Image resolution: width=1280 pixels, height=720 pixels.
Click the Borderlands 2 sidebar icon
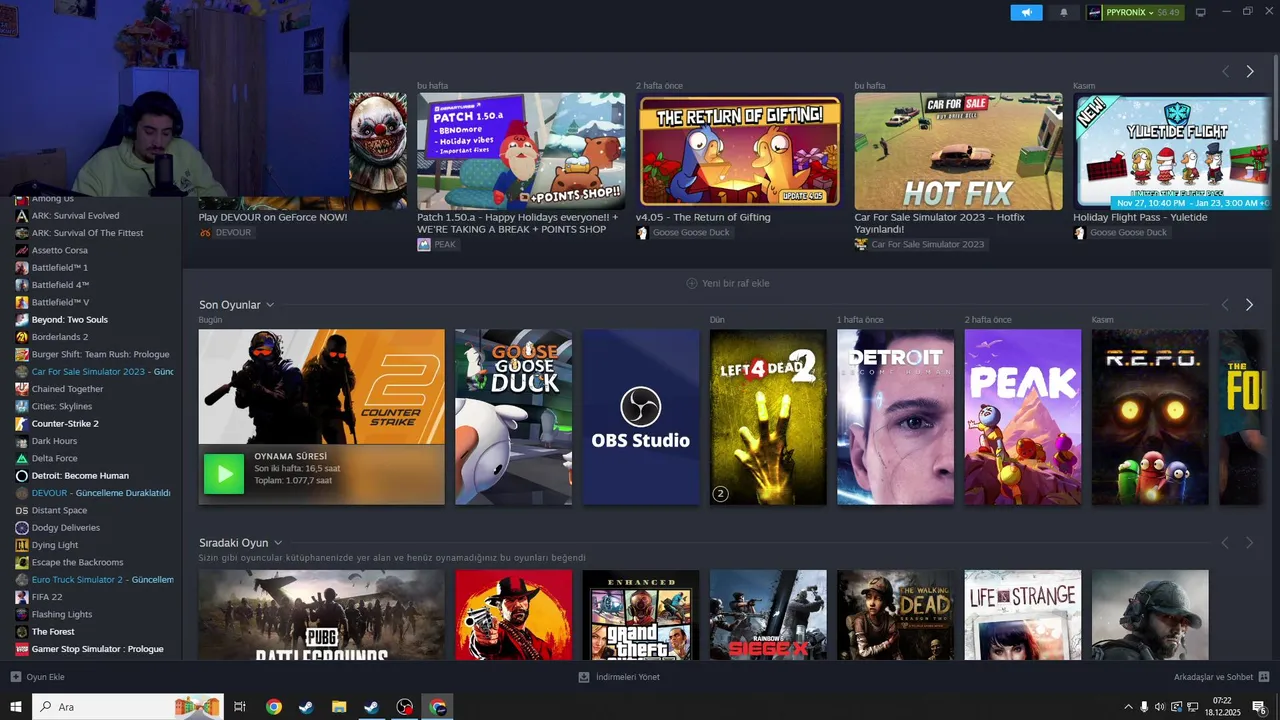(x=22, y=337)
